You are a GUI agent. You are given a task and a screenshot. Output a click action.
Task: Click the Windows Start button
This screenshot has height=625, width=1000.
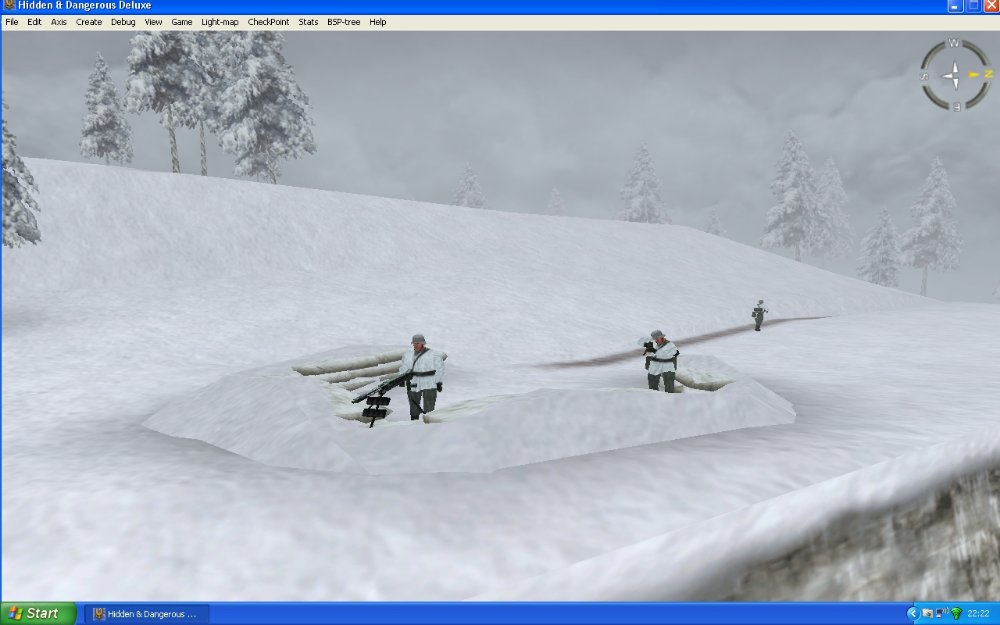click(37, 613)
